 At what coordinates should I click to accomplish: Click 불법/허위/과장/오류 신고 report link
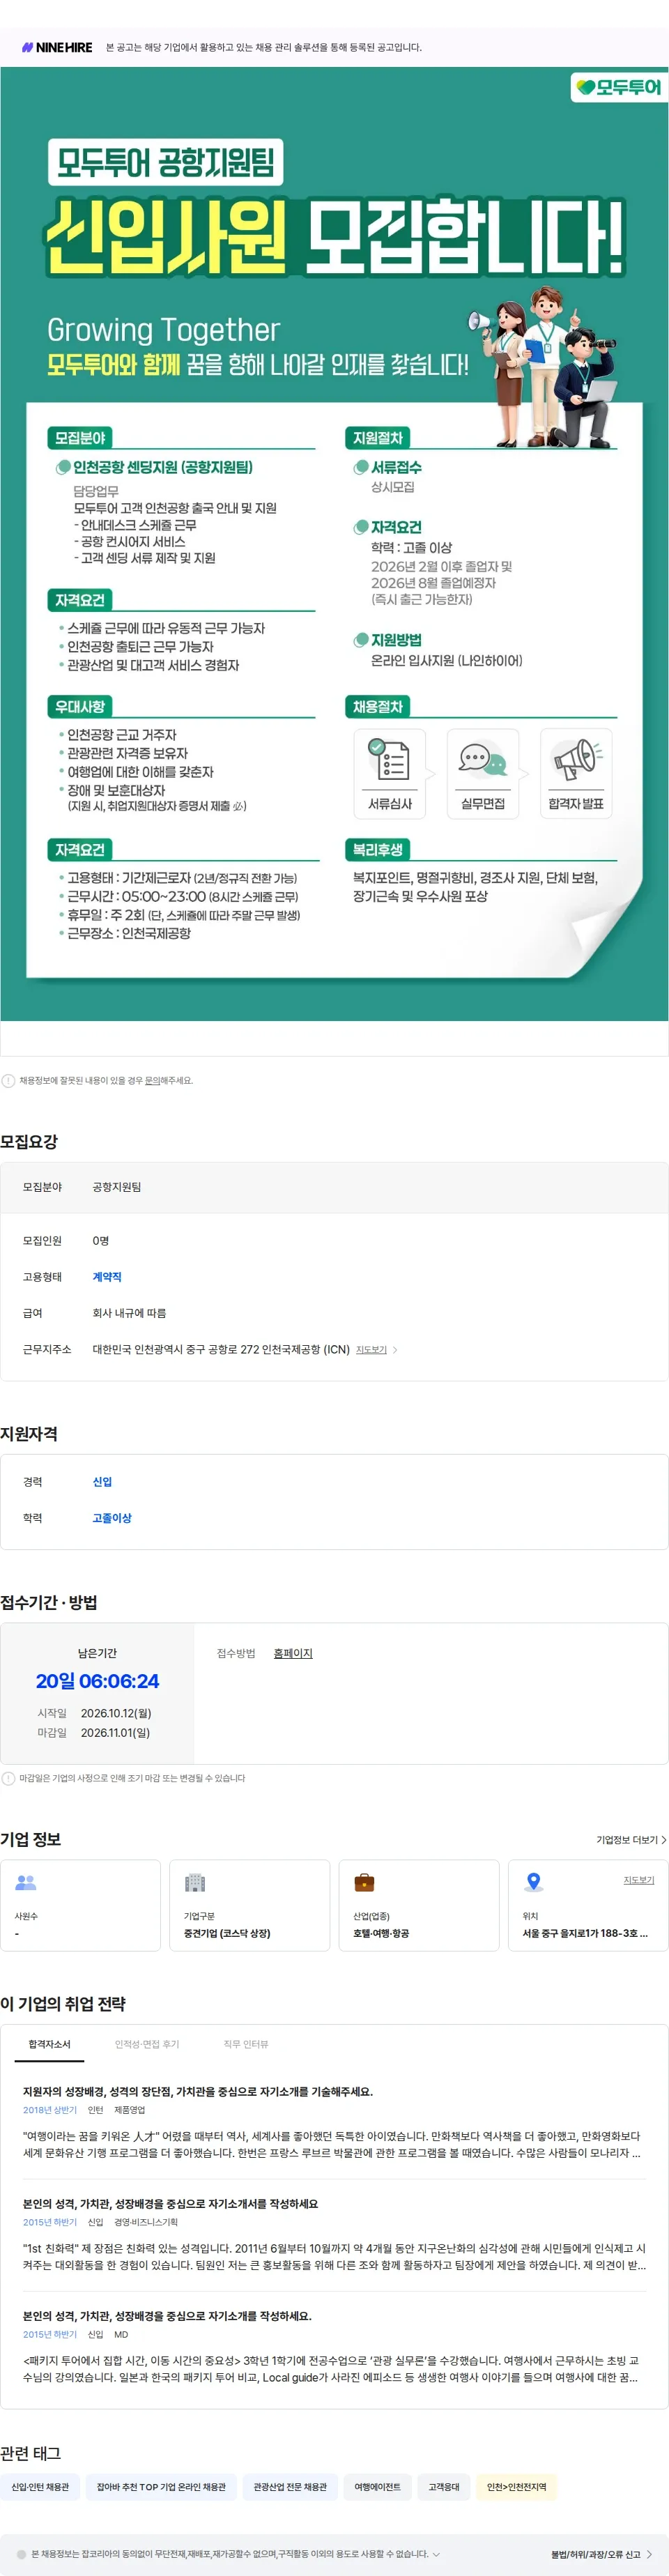coord(596,2554)
